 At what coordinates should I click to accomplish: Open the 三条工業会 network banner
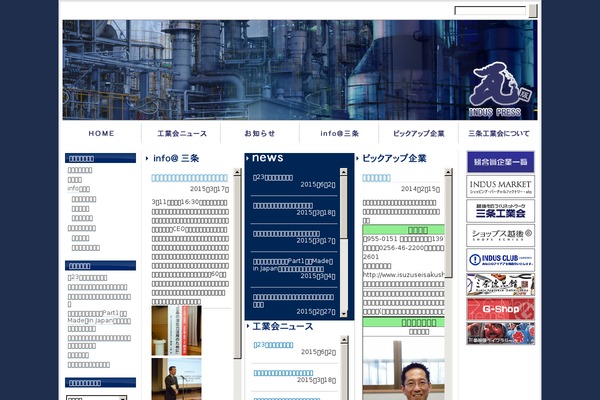[500, 211]
